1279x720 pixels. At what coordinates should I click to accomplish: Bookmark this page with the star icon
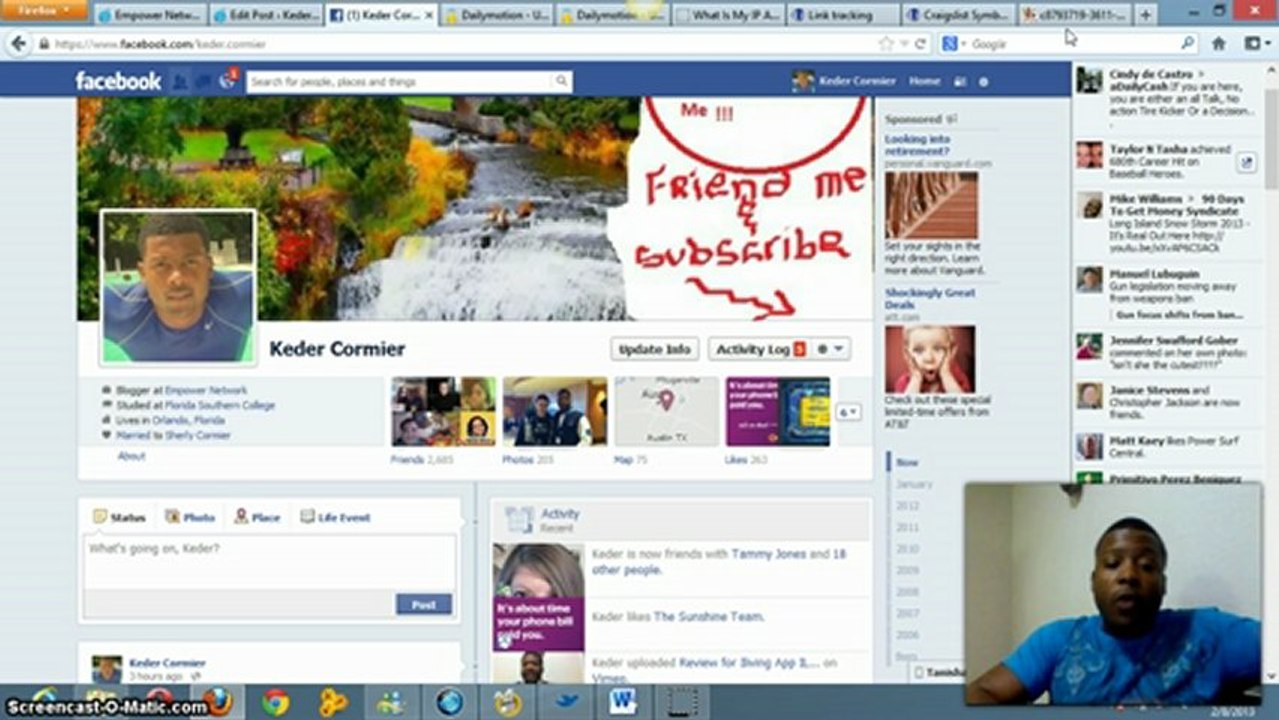(886, 44)
